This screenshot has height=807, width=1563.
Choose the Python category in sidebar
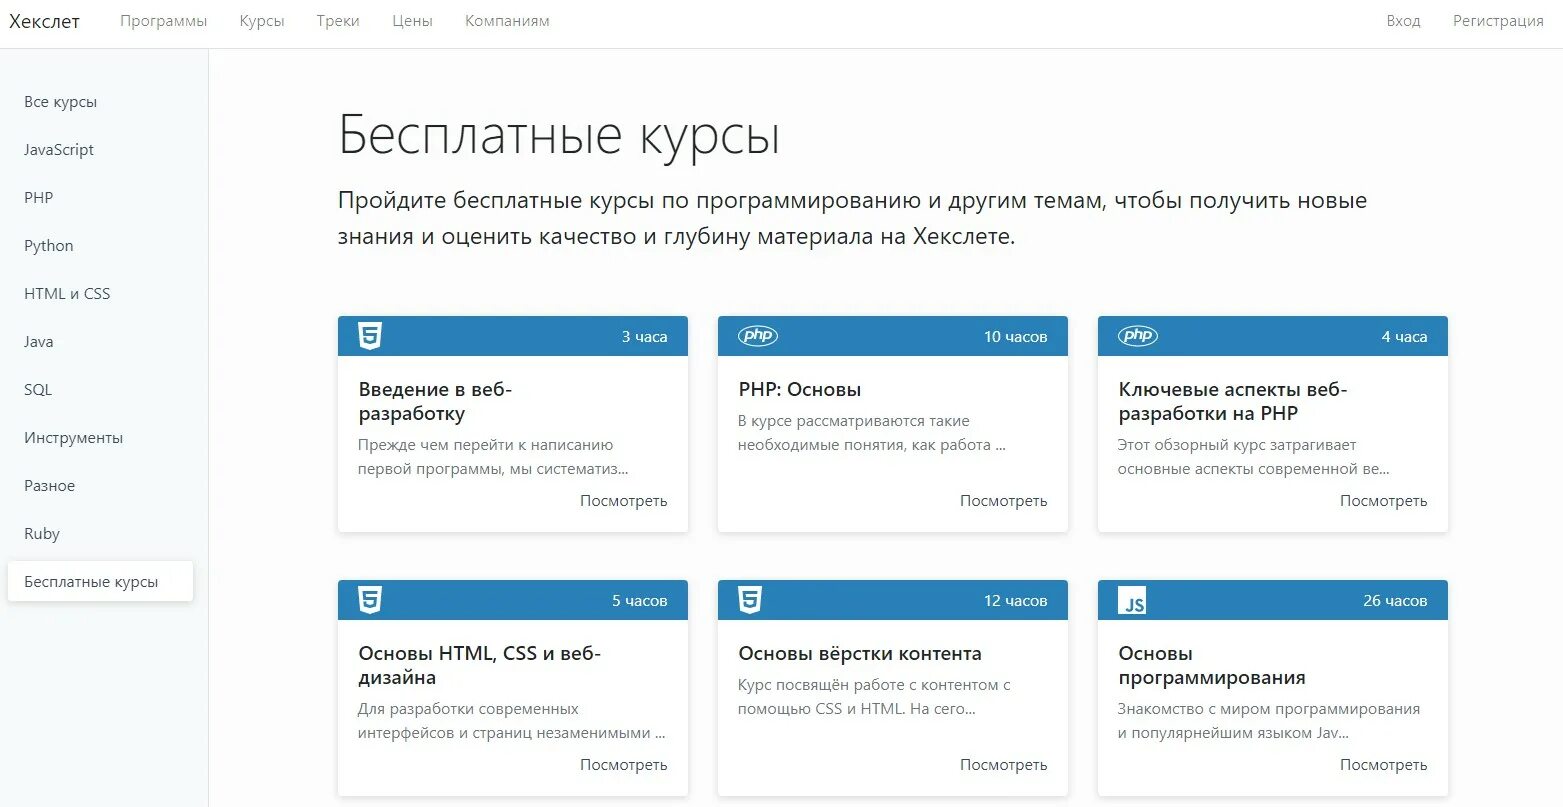click(x=49, y=246)
